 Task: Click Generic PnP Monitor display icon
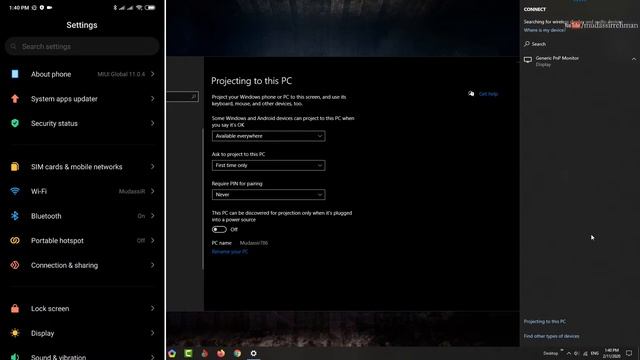(528, 60)
